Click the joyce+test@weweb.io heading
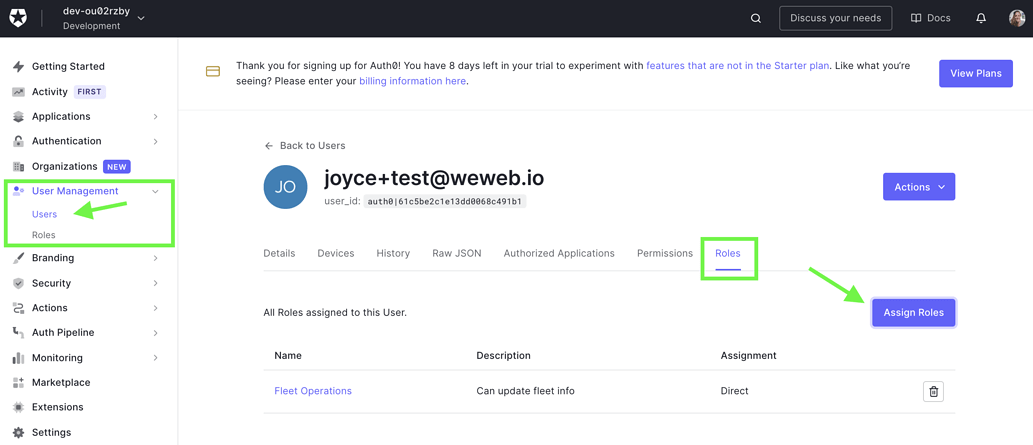The width and height of the screenshot is (1033, 445). tap(434, 178)
